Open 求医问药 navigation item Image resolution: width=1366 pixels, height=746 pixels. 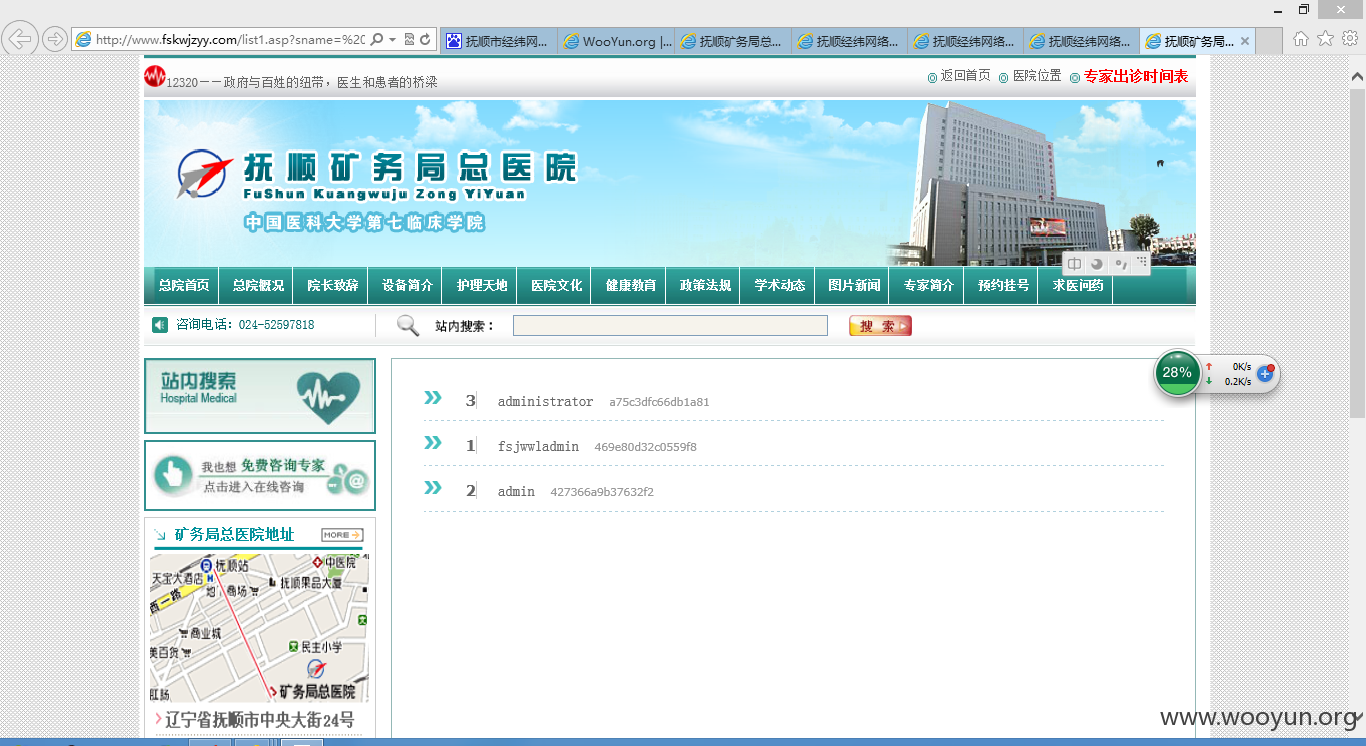[x=1078, y=285]
